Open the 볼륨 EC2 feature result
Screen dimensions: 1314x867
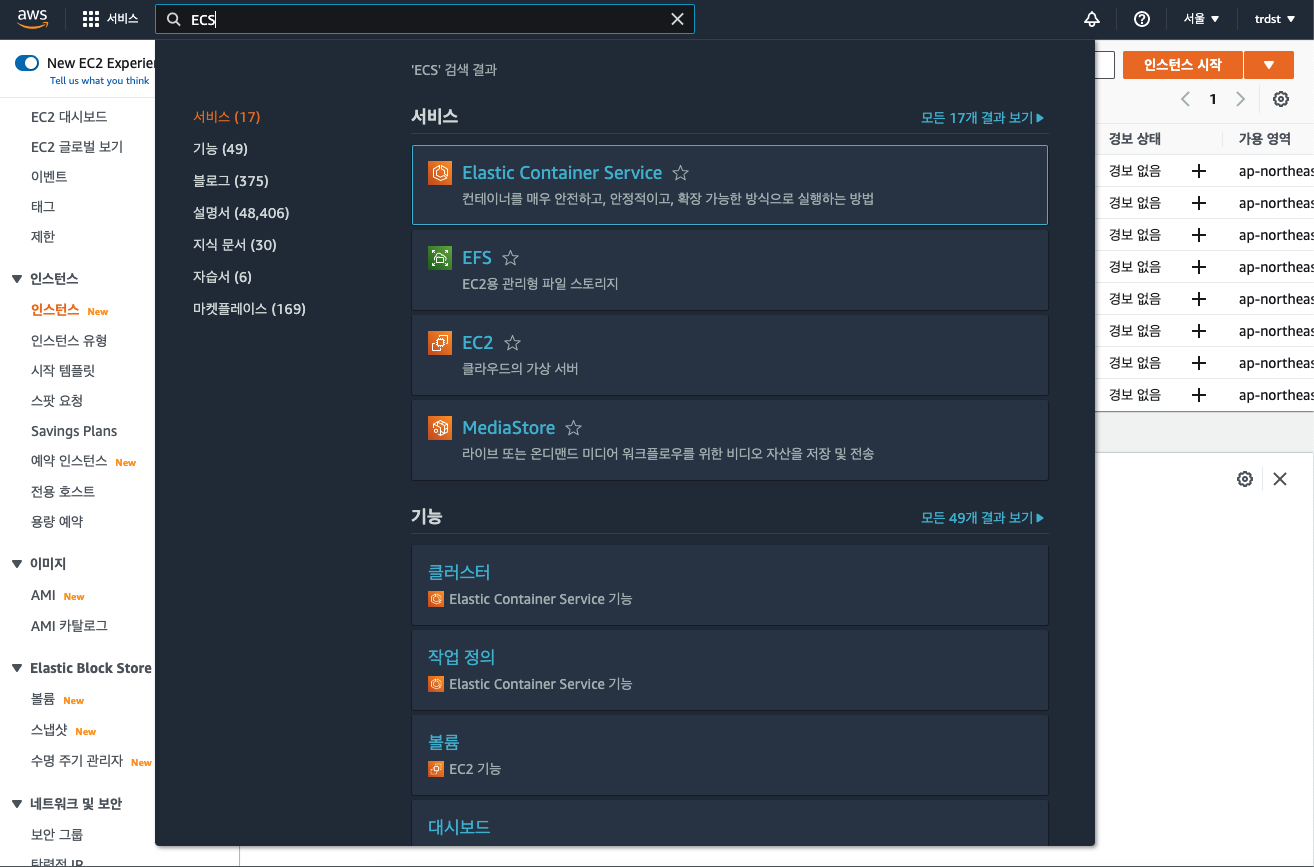pos(730,755)
